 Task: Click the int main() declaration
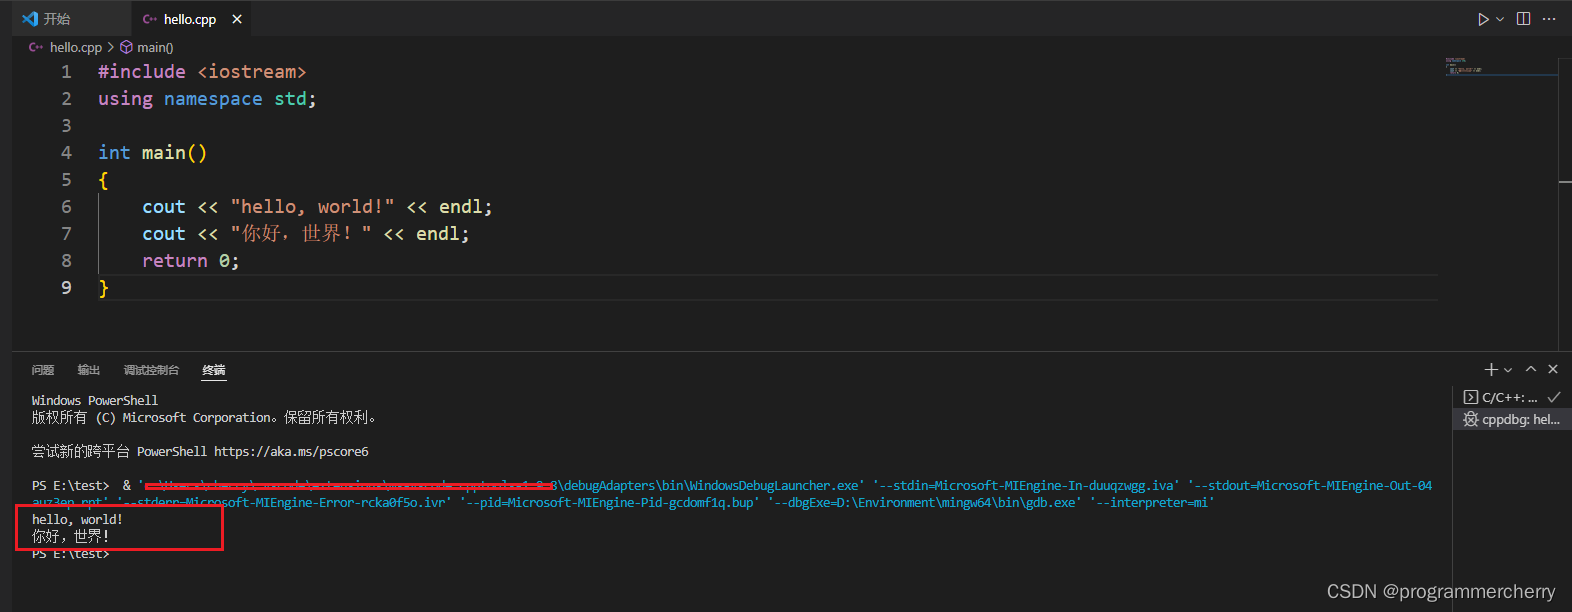click(152, 153)
